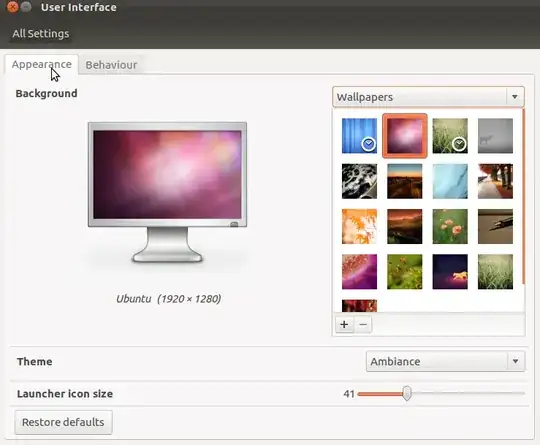The height and width of the screenshot is (445, 540).
Task: Pick the pink flowers on green wallpaper
Action: point(450,226)
